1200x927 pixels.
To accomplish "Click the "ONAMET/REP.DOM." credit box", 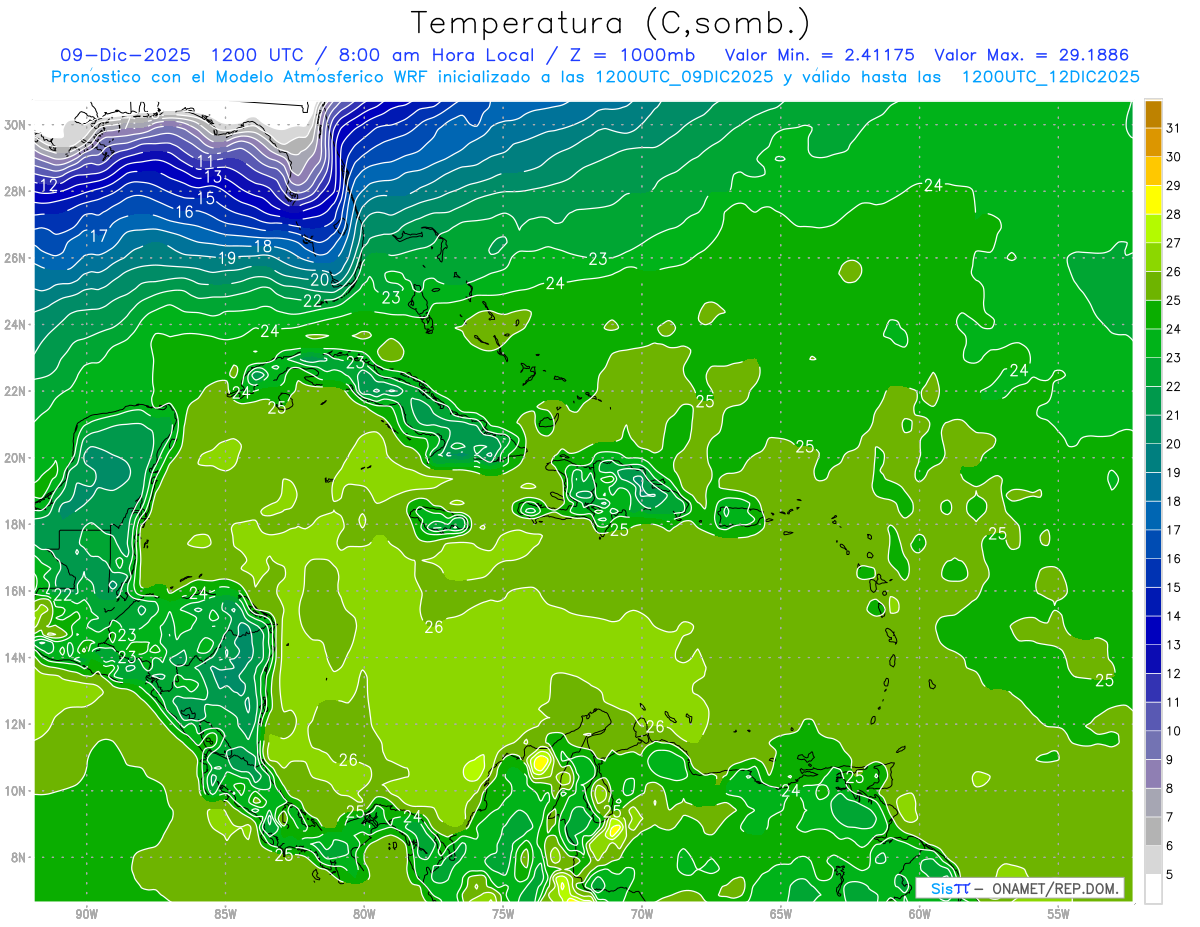I will pyautogui.click(x=1018, y=888).
